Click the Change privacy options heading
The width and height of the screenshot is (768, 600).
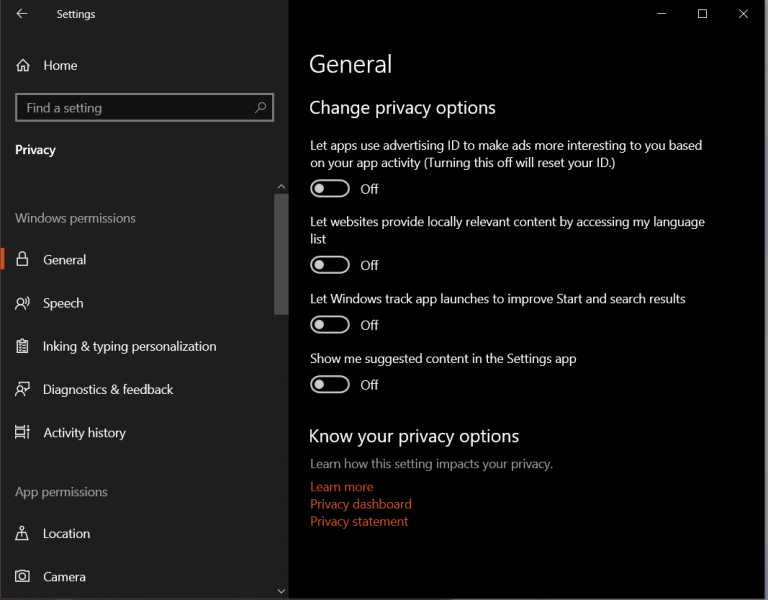(x=402, y=108)
